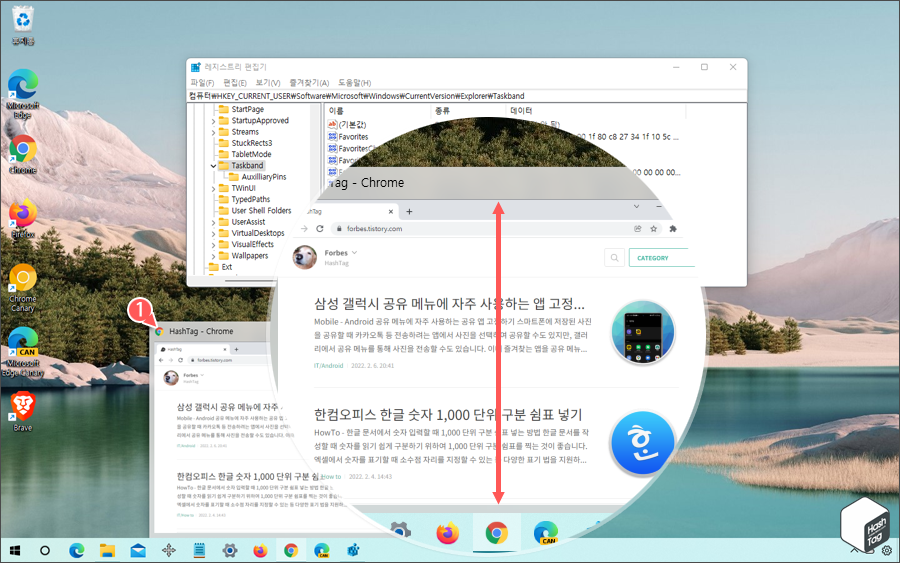Expand the Wallpapers registry key

(214, 256)
